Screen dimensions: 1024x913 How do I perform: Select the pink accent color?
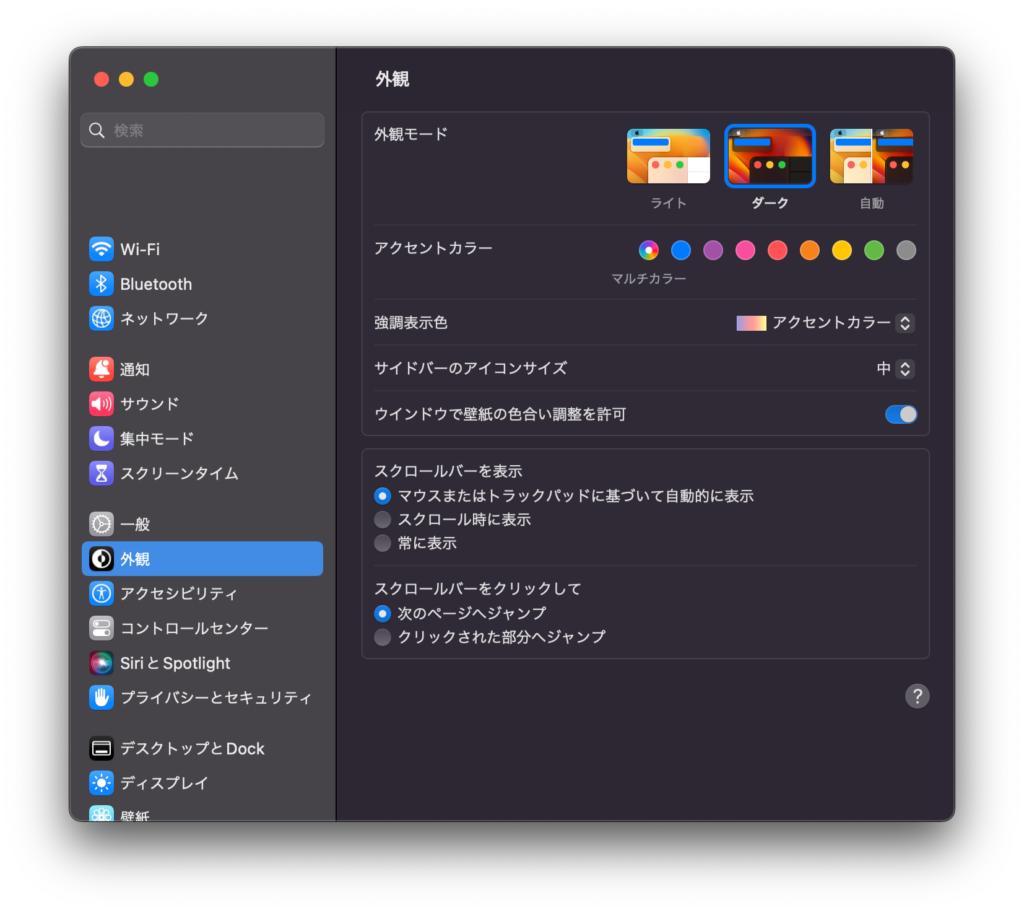[x=745, y=250]
